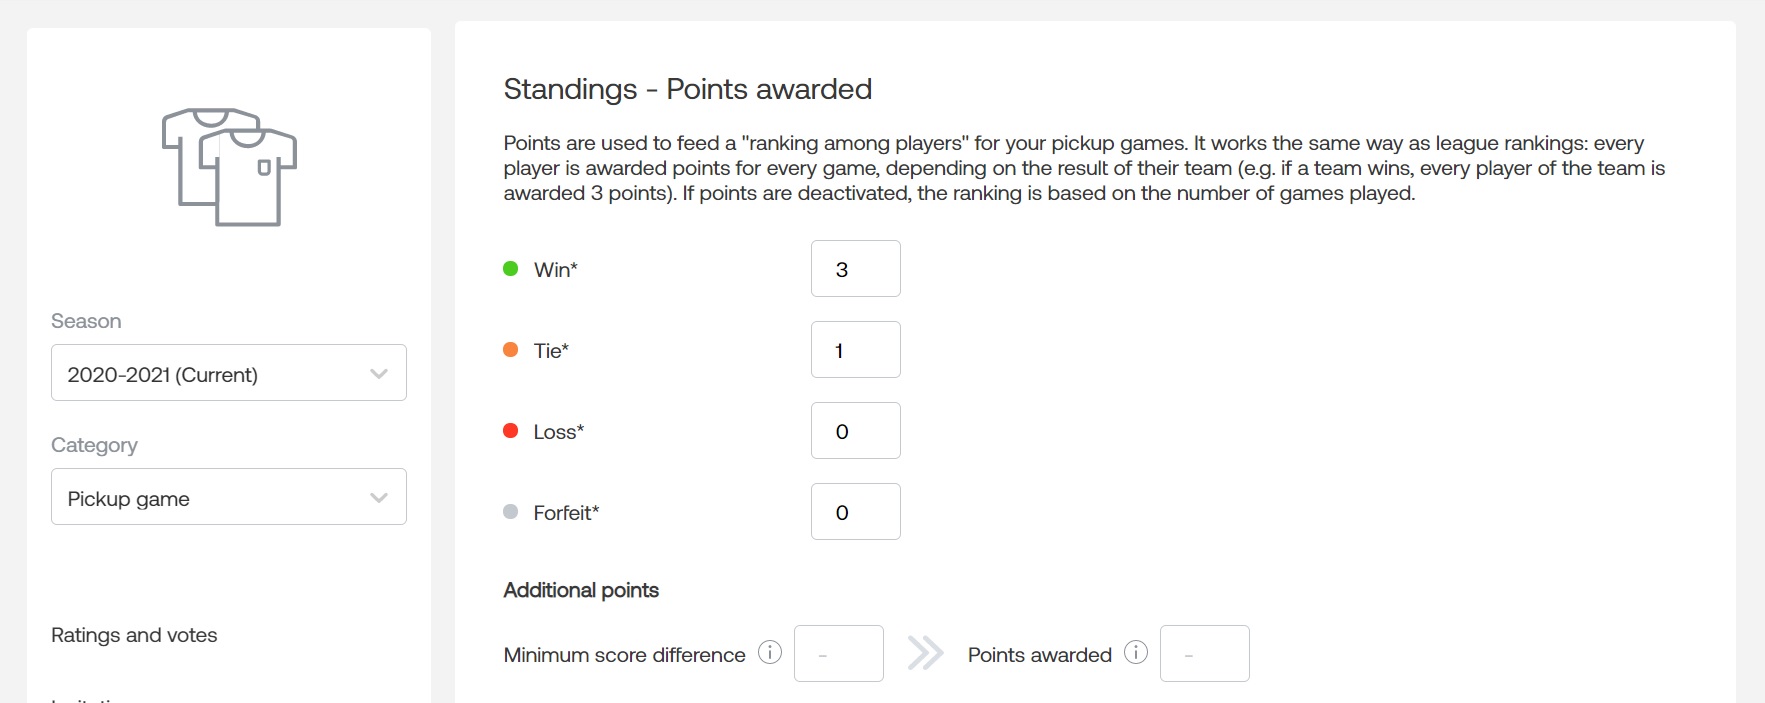
Task: Click the Category dropdown chevron arrow
Action: [x=379, y=498]
